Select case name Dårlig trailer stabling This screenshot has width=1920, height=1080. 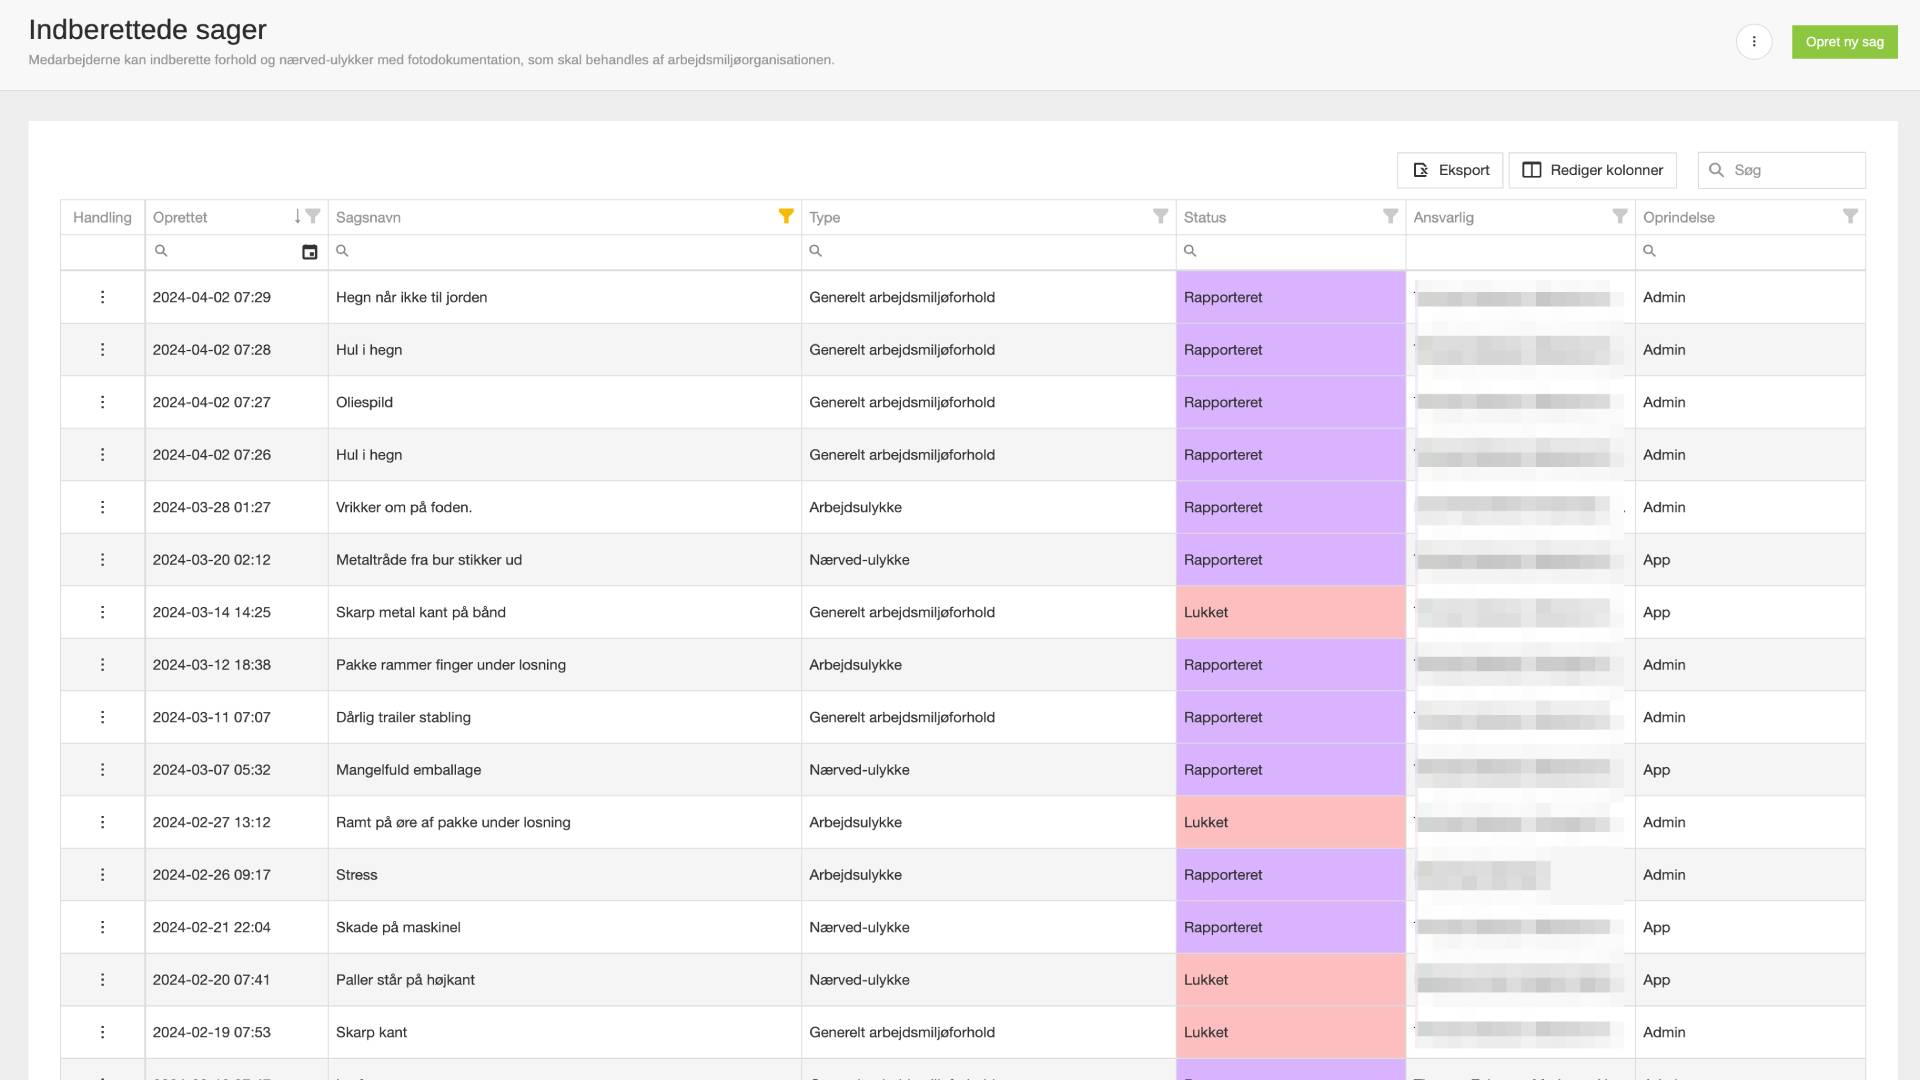tap(403, 717)
